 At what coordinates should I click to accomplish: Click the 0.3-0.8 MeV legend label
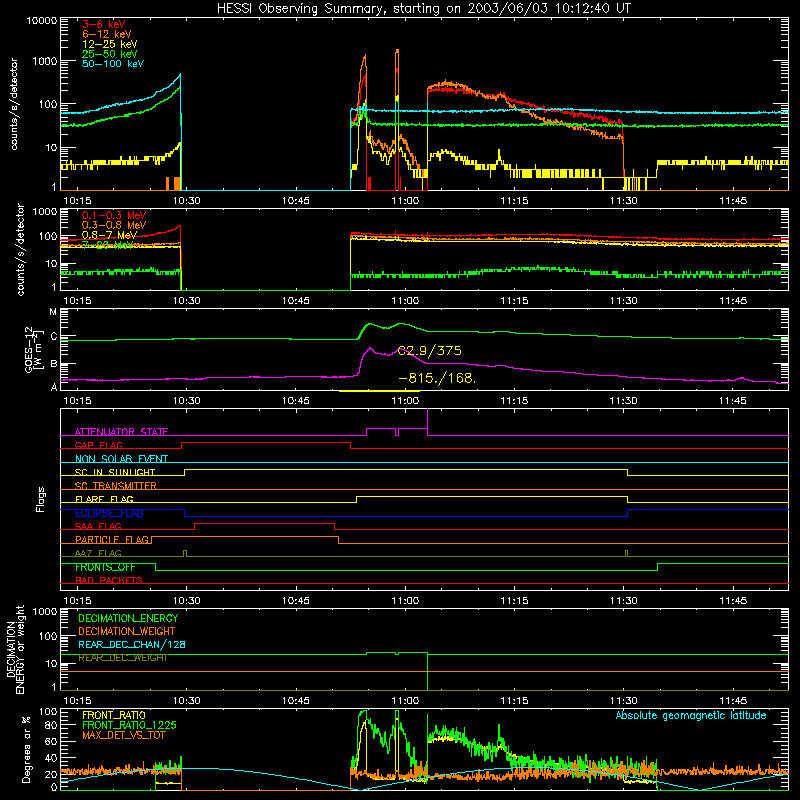coord(114,225)
